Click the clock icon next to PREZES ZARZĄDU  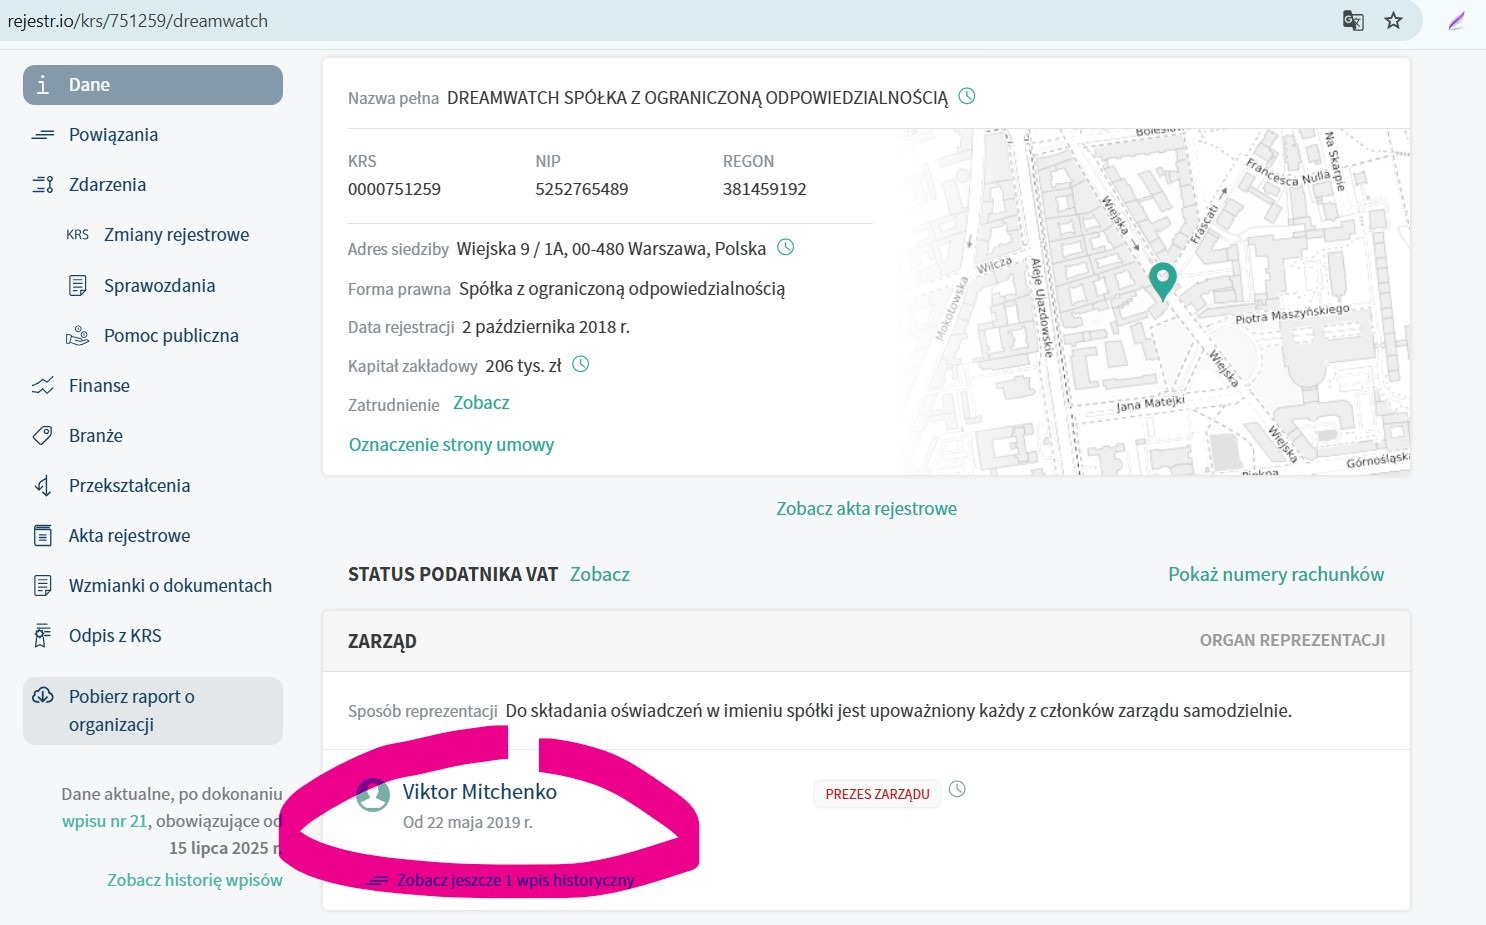pos(957,789)
